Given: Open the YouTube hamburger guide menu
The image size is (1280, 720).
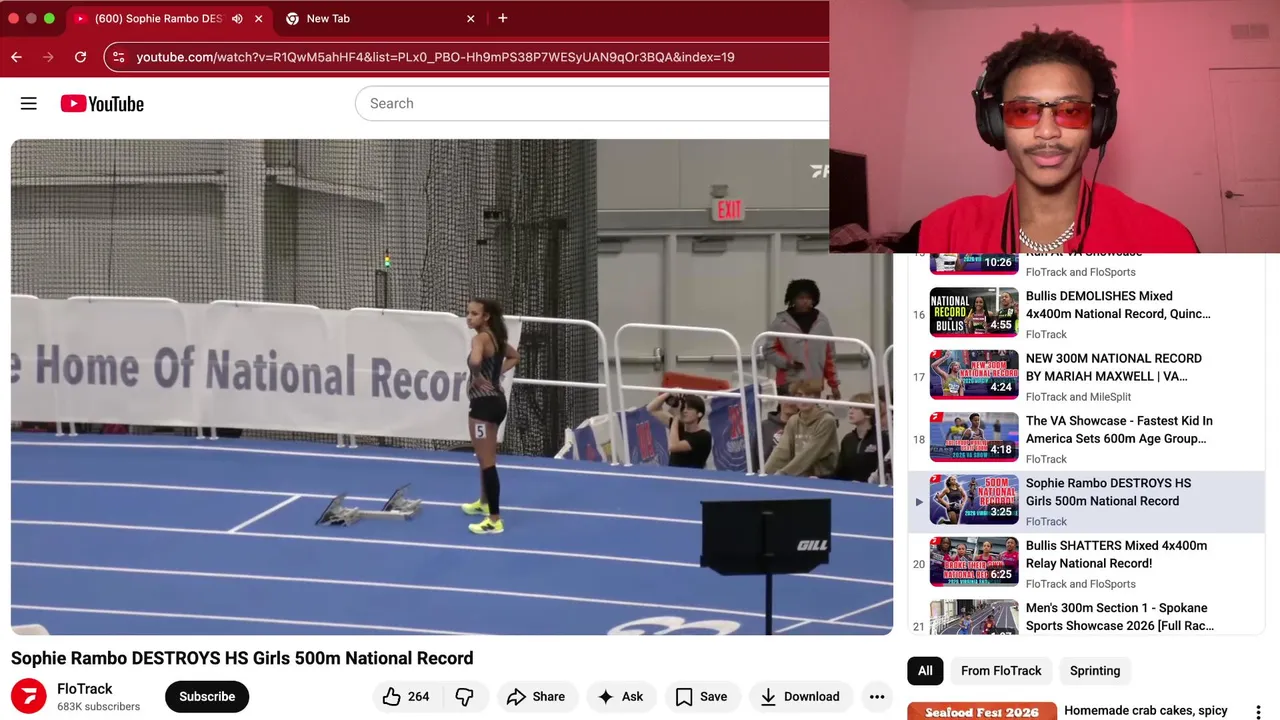Looking at the screenshot, I should [x=29, y=103].
